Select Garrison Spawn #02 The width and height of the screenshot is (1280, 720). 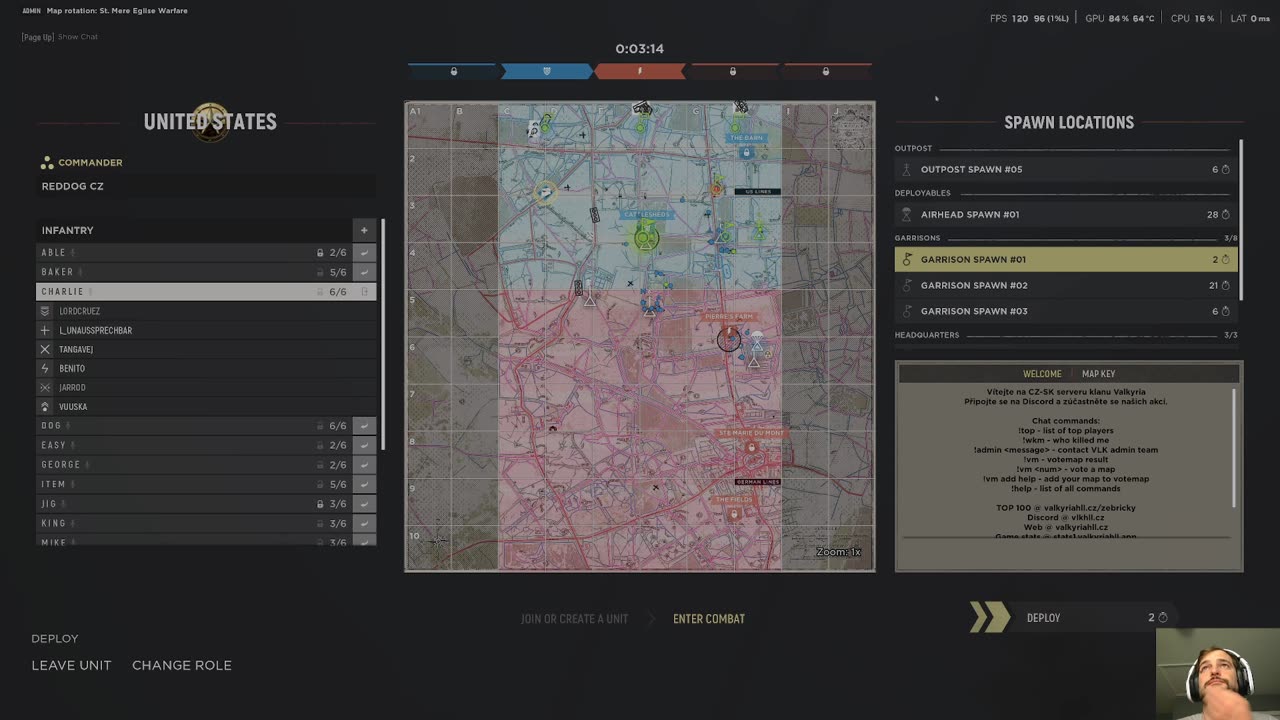pyautogui.click(x=1066, y=285)
